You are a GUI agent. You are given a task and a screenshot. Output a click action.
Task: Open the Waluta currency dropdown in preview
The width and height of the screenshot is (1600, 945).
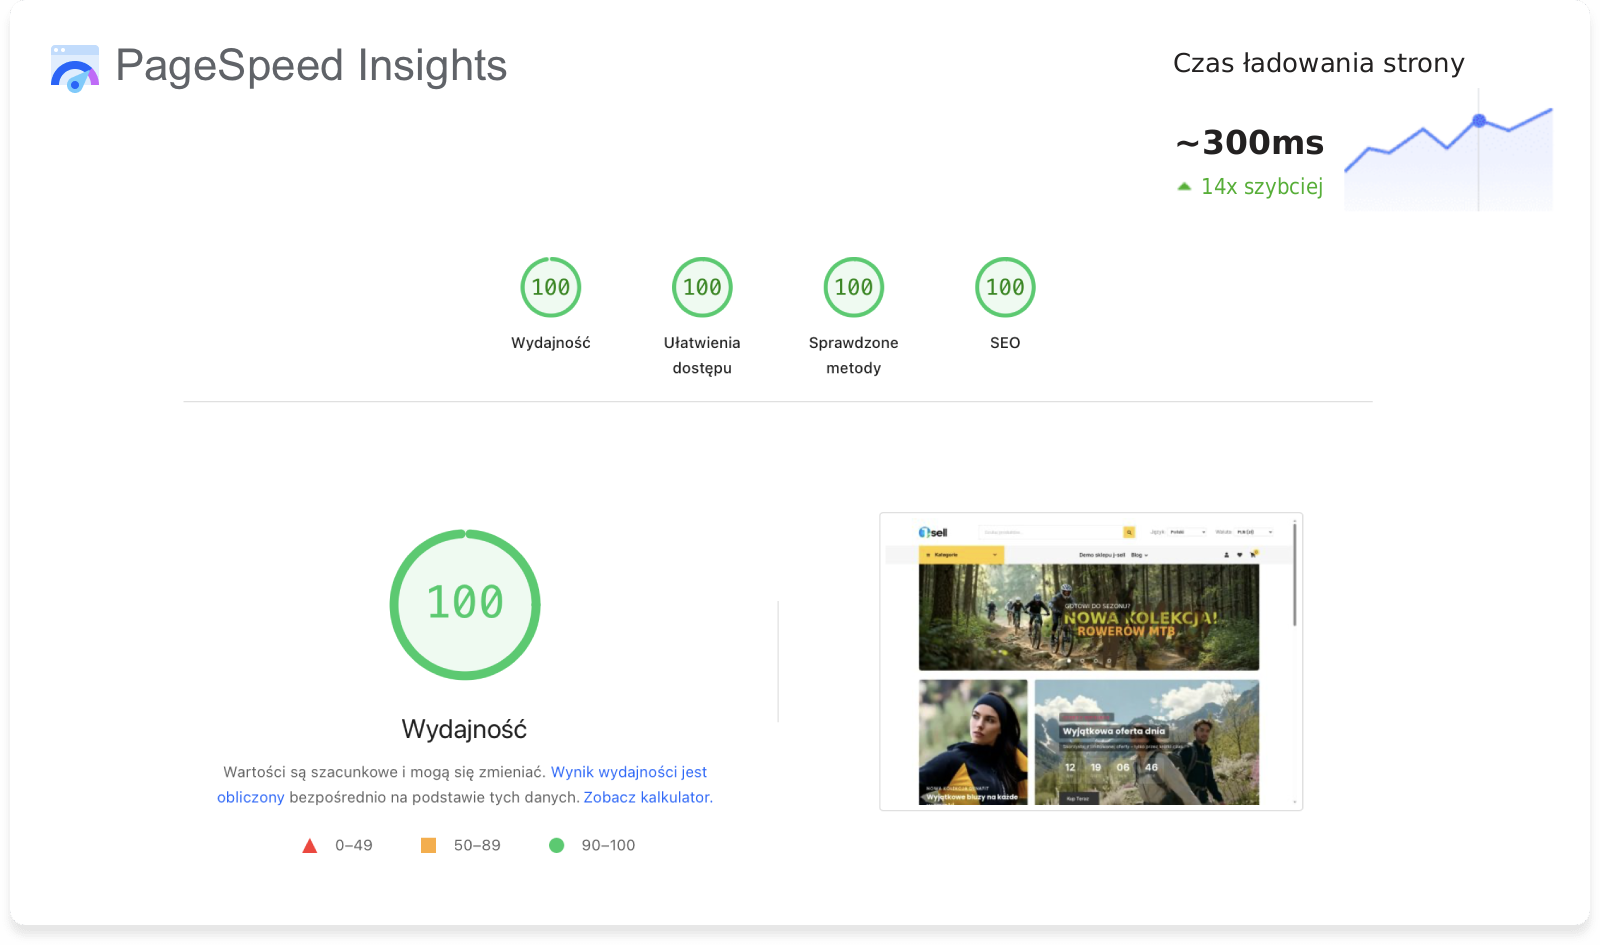1254,532
